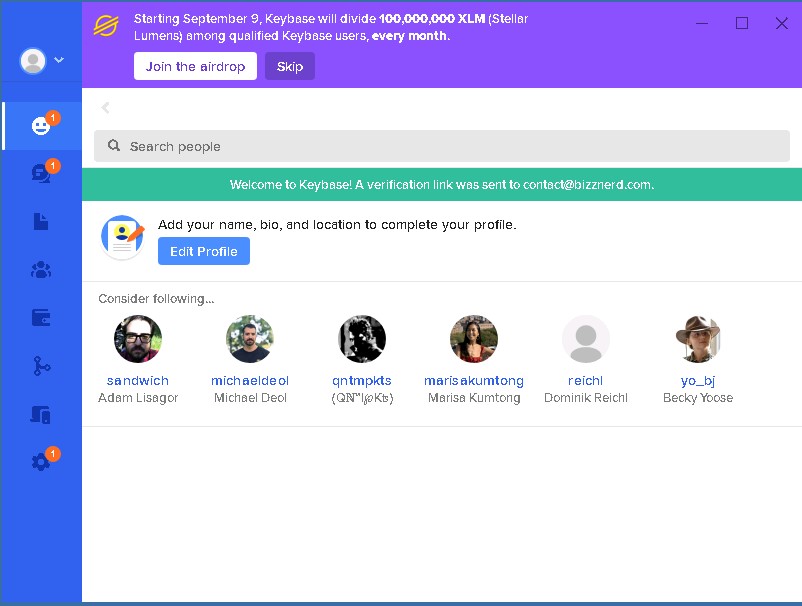Open qntmpkts's avatar photo

(362, 339)
